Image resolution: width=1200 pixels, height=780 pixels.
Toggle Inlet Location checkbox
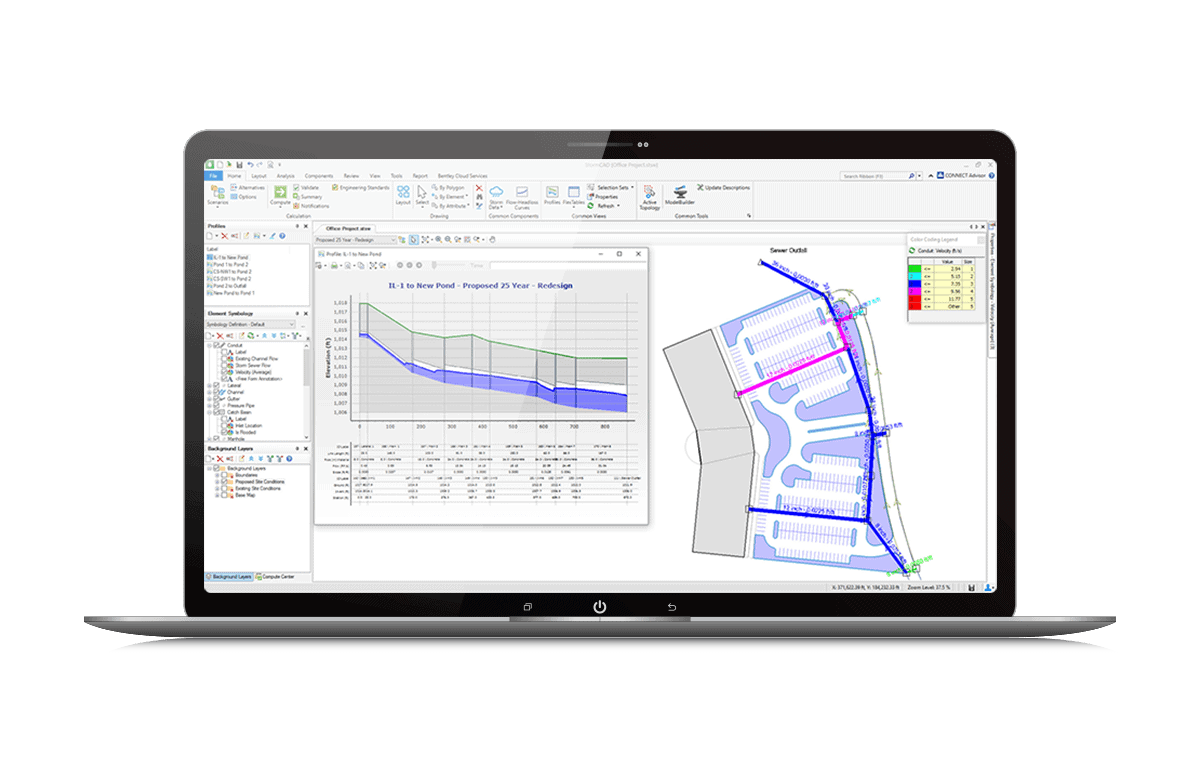click(x=224, y=425)
